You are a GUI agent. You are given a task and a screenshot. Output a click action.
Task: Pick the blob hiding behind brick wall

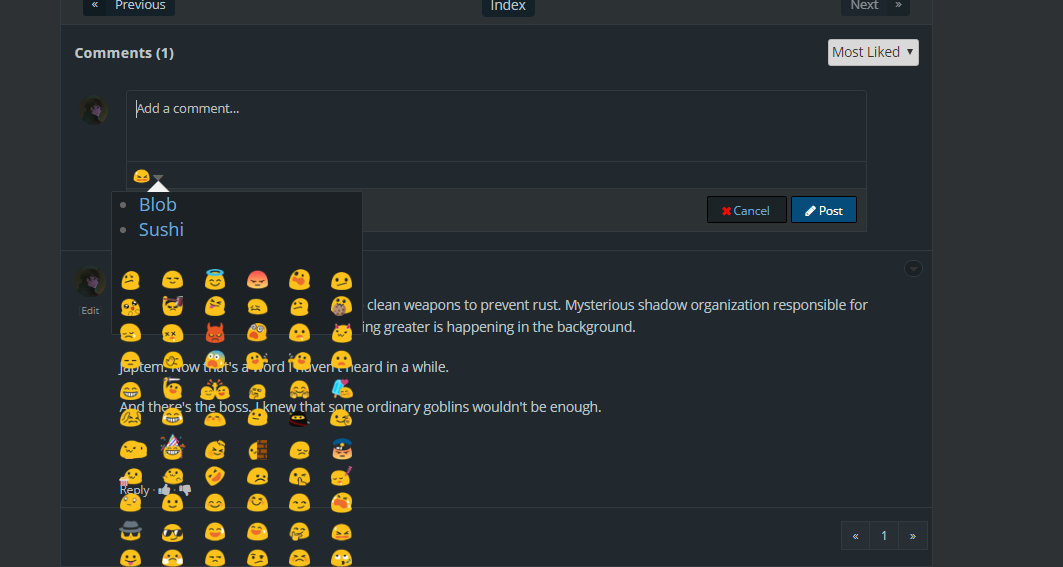257,450
